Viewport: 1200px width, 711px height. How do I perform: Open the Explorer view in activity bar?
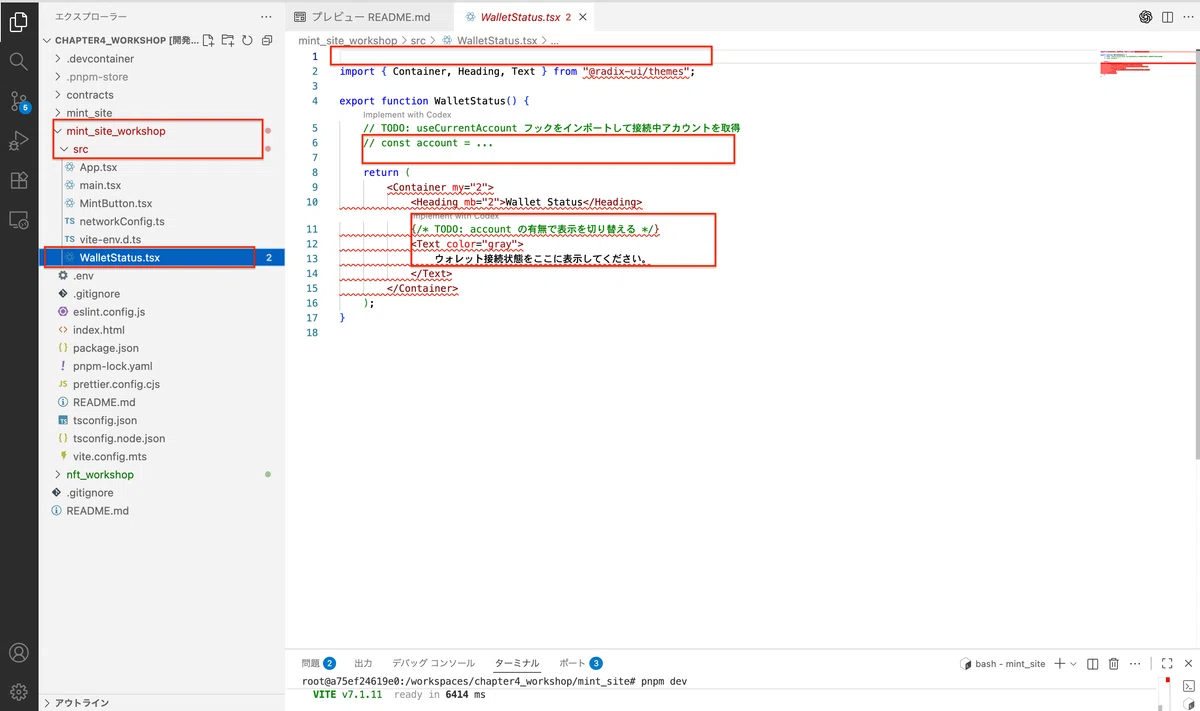[18, 20]
